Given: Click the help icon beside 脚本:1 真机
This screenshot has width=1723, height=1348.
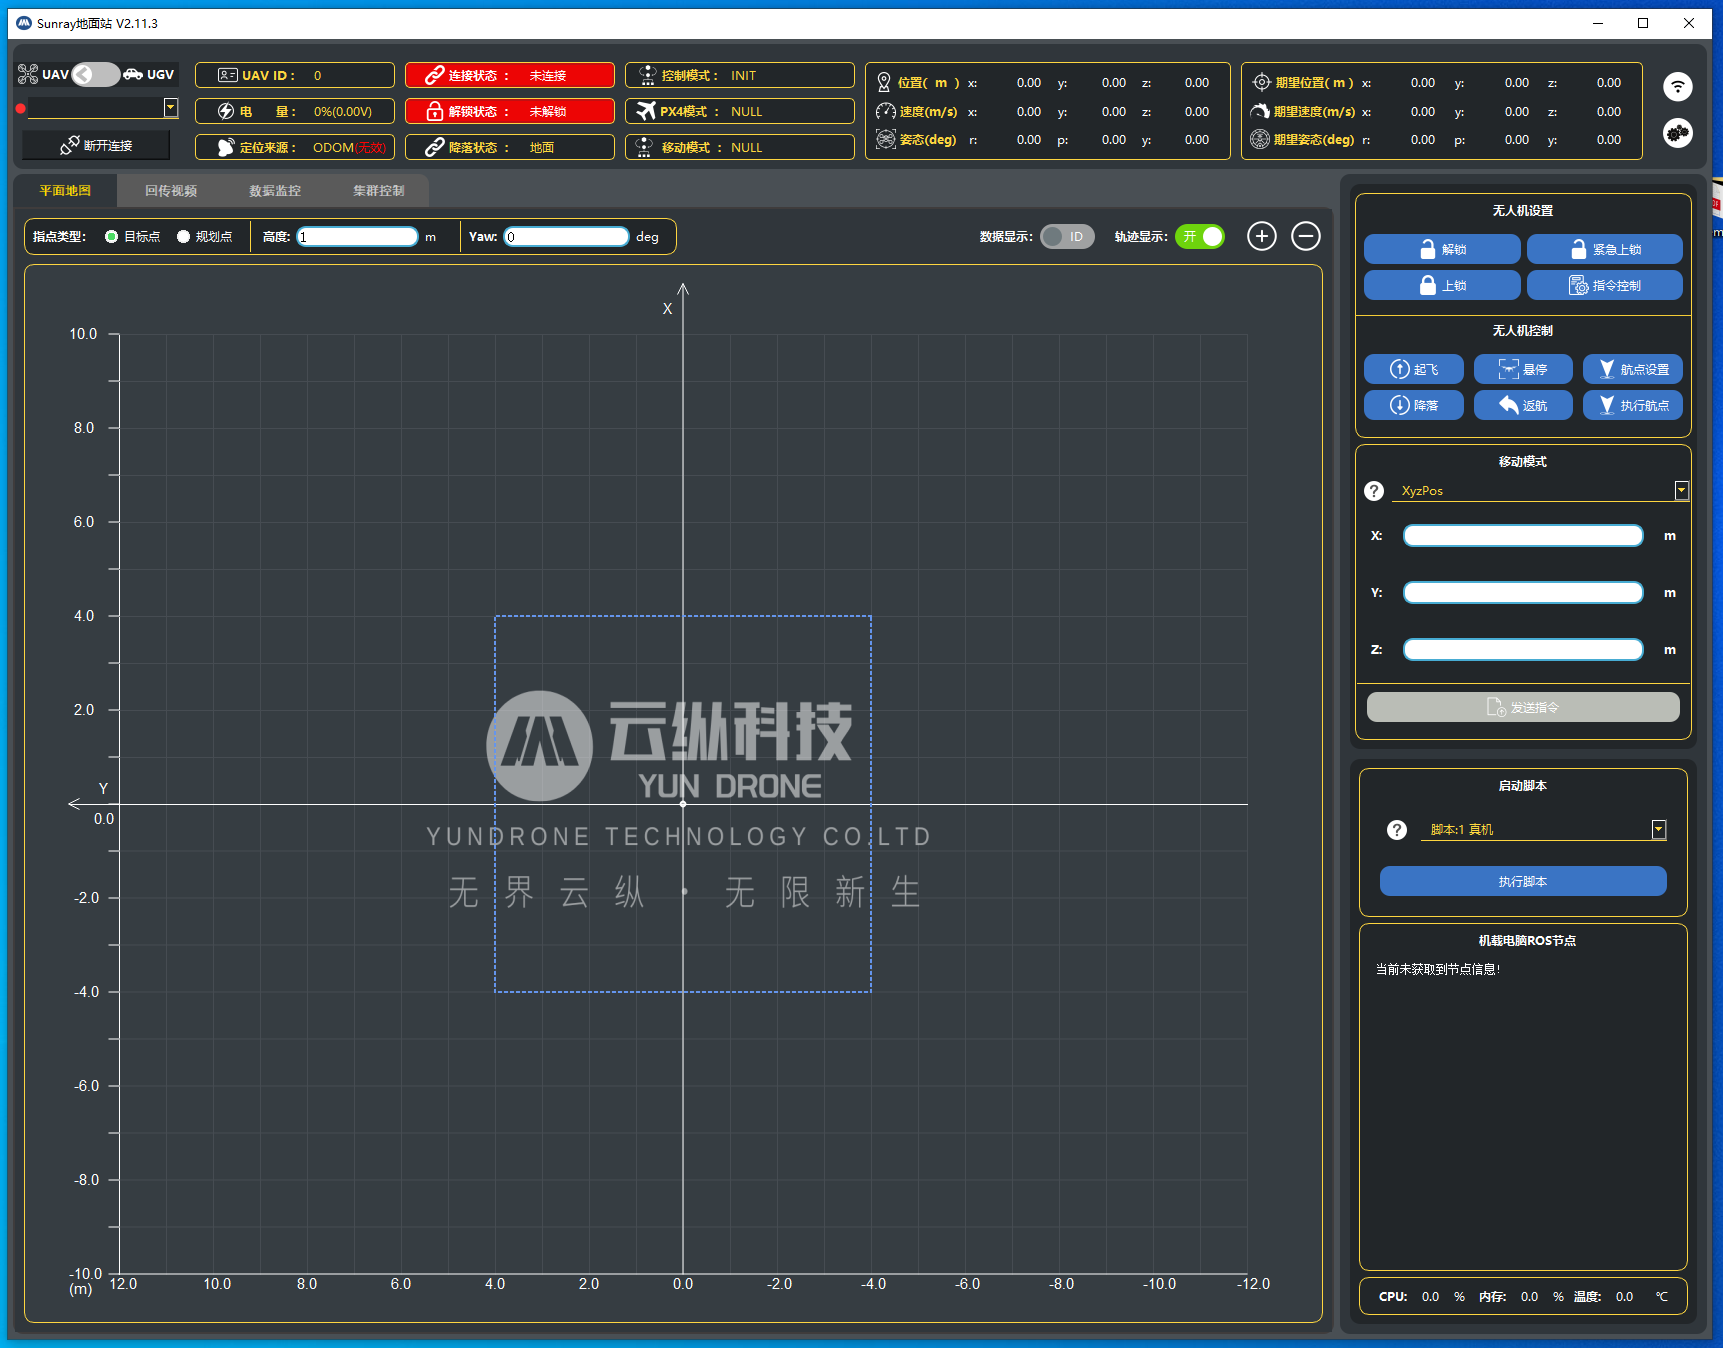Looking at the screenshot, I should tap(1397, 830).
